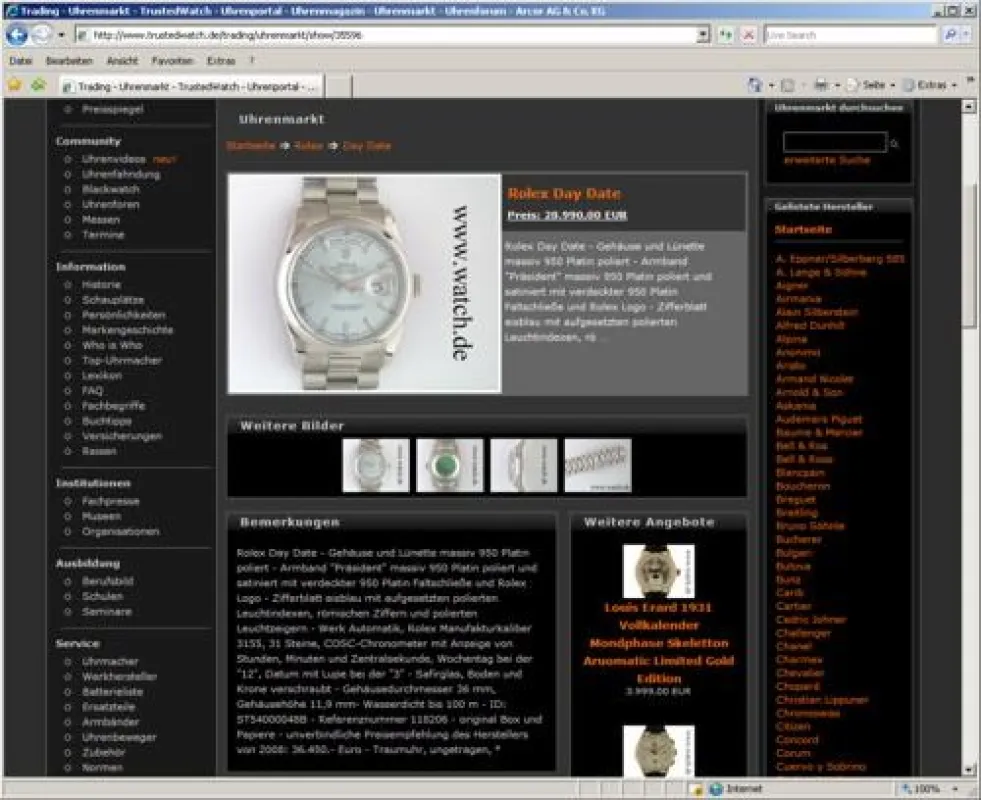Viewport: 981px width, 800px height.
Task: Click the Louis Erard 1931 watch thumbnail
Action: coord(659,571)
